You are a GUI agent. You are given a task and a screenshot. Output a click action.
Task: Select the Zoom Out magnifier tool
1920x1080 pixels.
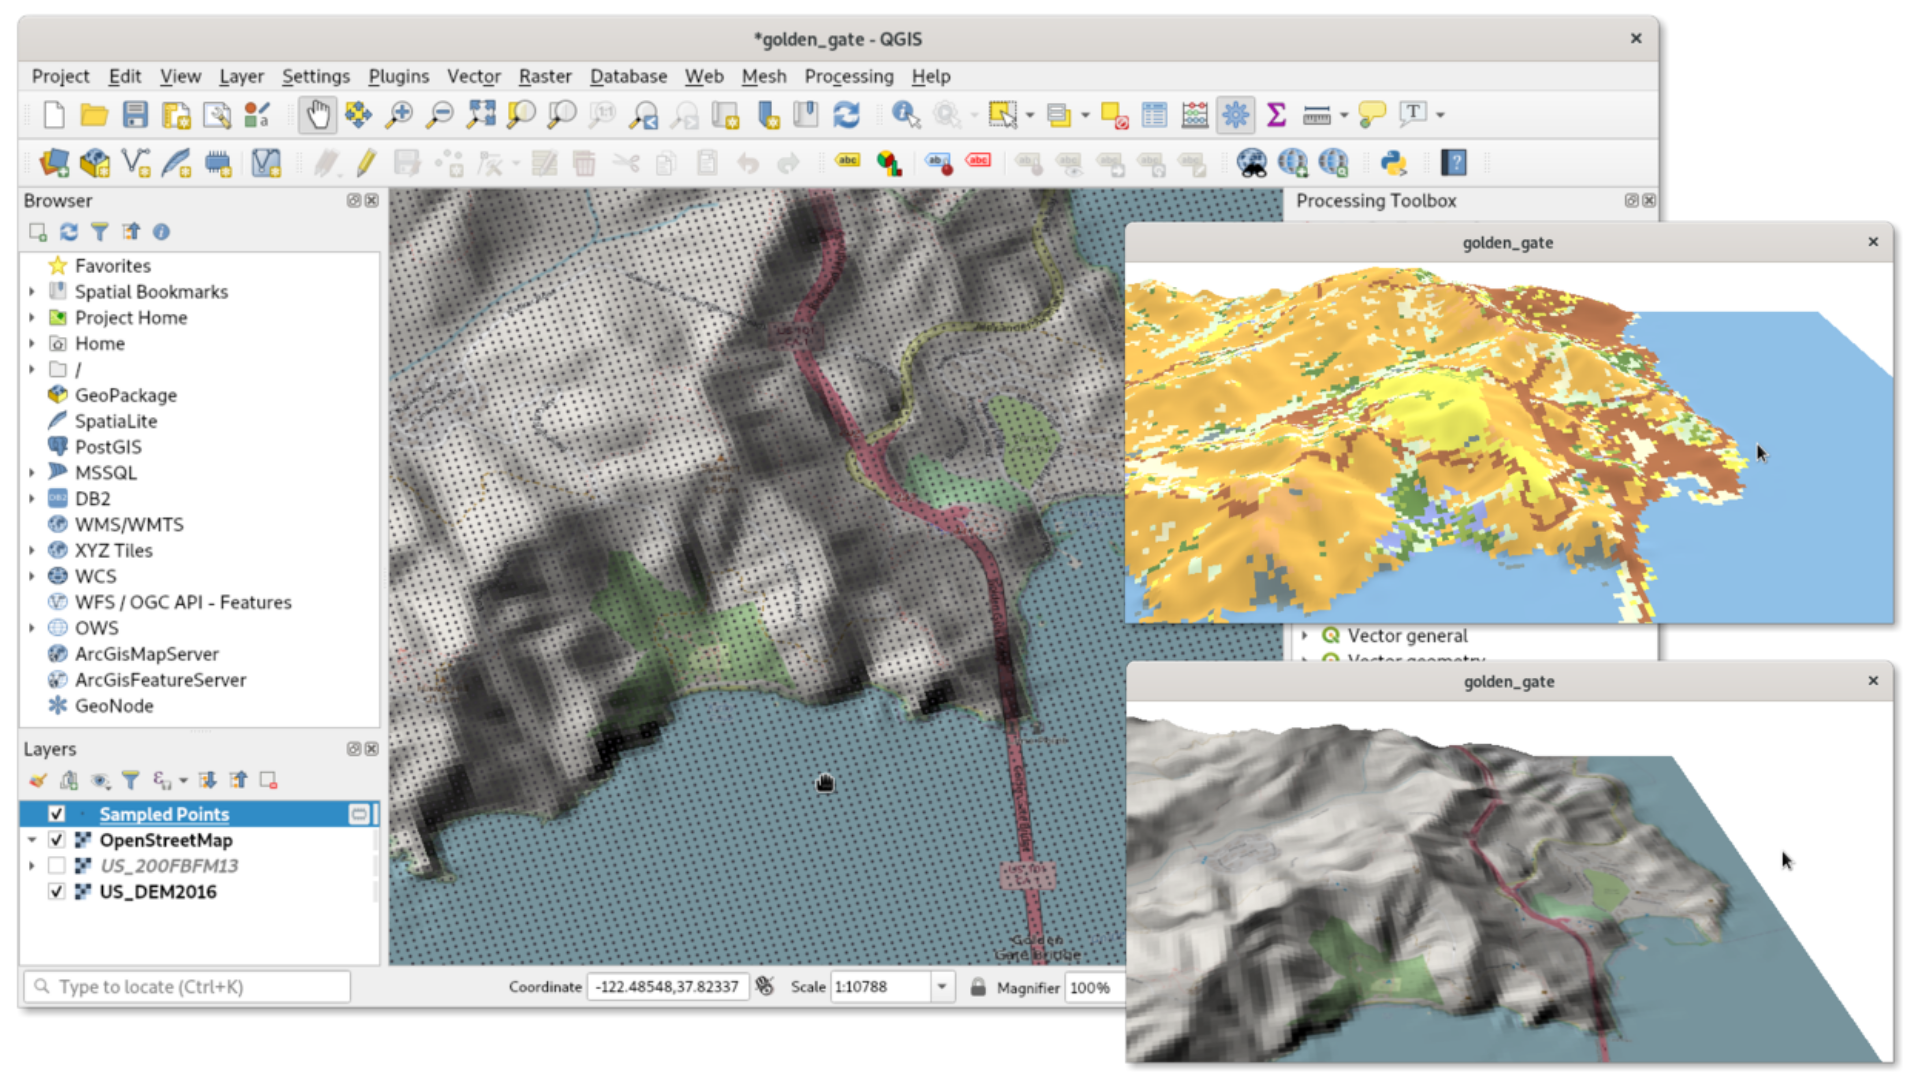coord(440,115)
